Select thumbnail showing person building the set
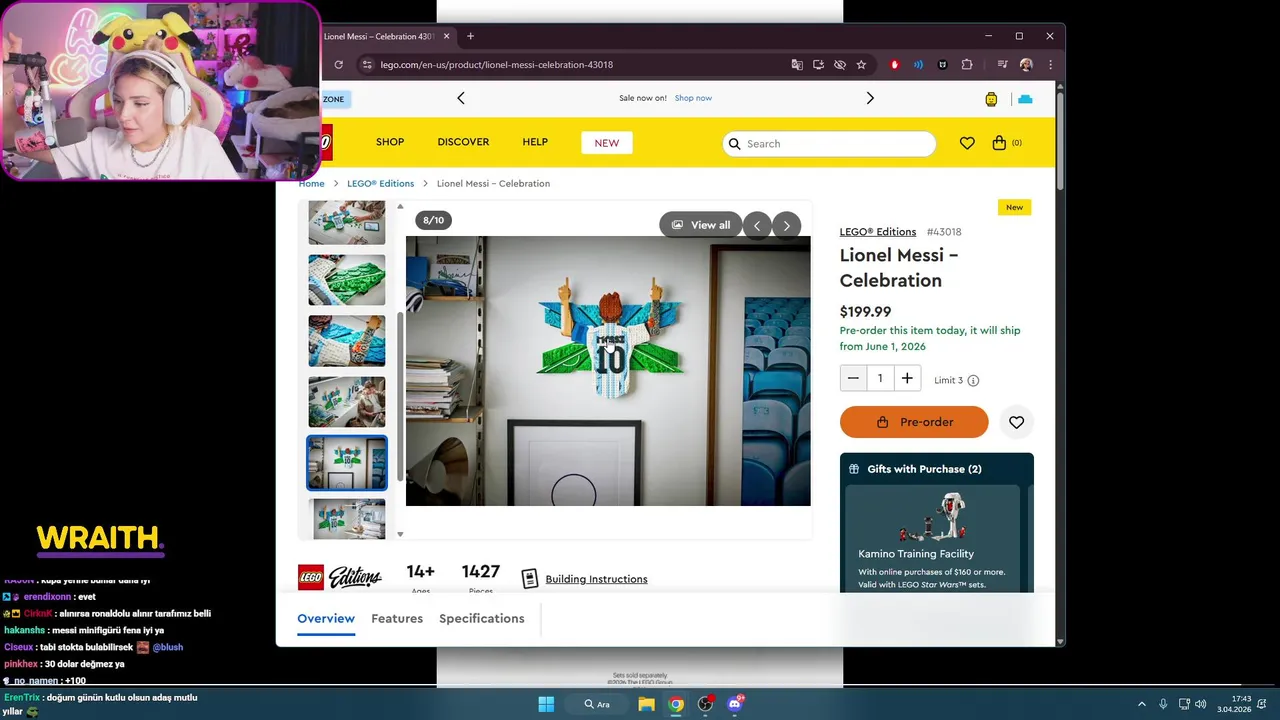 click(347, 402)
